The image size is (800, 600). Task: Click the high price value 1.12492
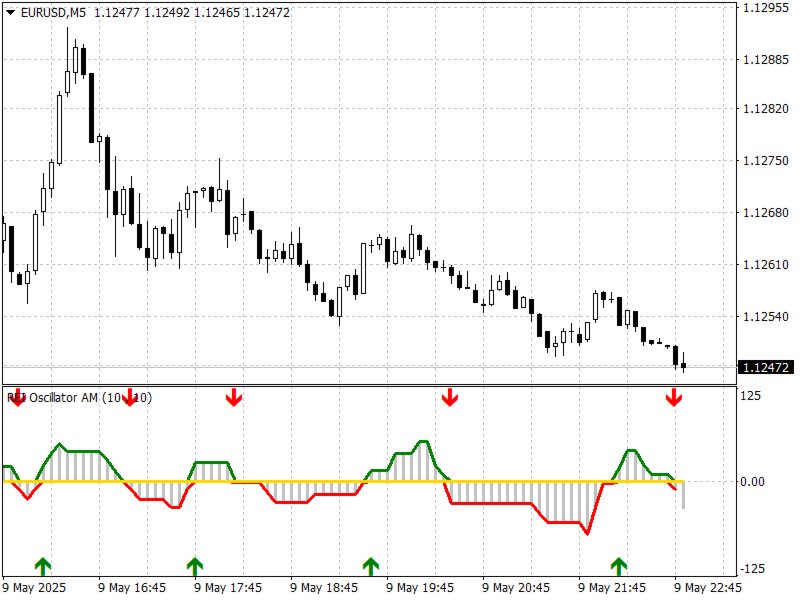click(167, 13)
